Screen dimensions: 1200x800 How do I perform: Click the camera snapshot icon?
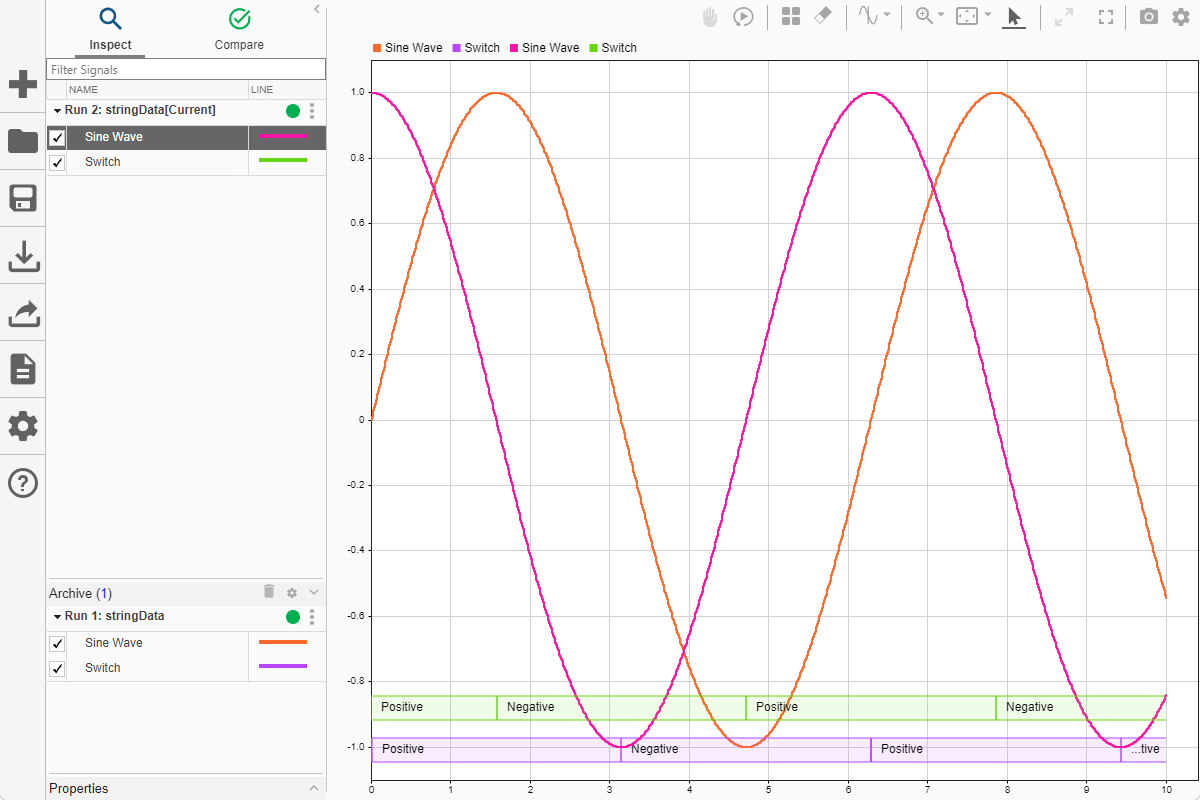tap(1149, 17)
